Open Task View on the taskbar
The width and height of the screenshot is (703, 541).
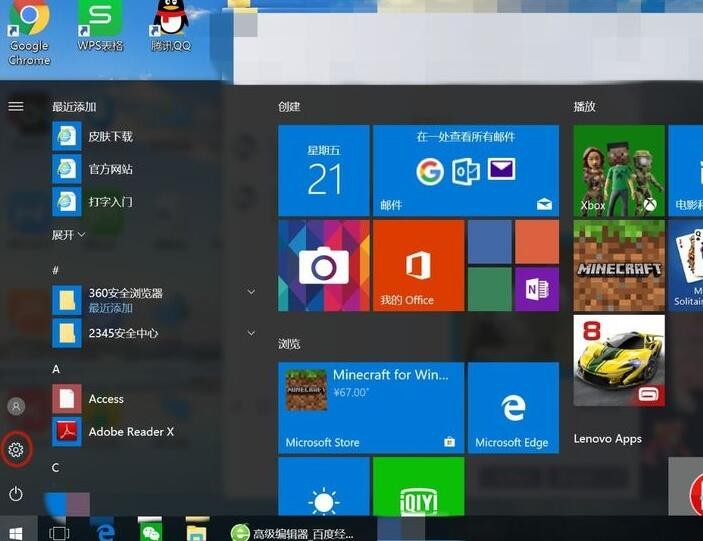(x=59, y=533)
